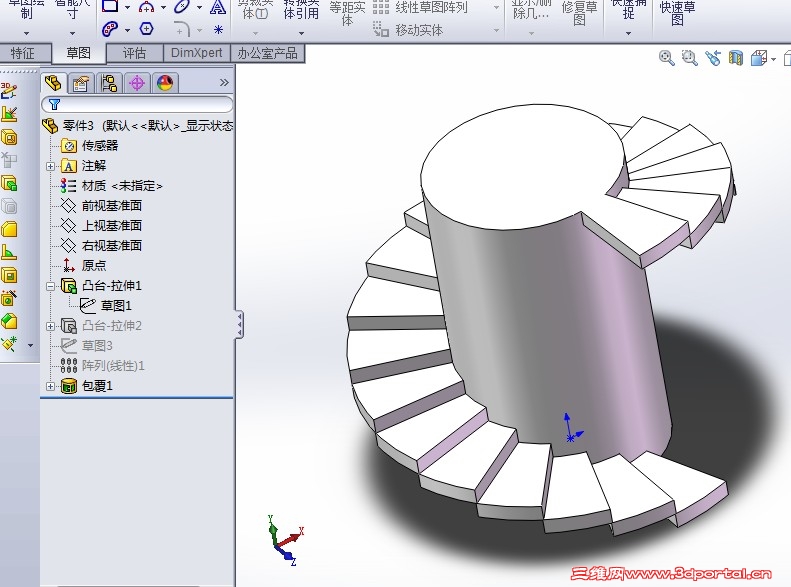Click the previous view icon
This screenshot has height=587, width=791.
[713, 58]
